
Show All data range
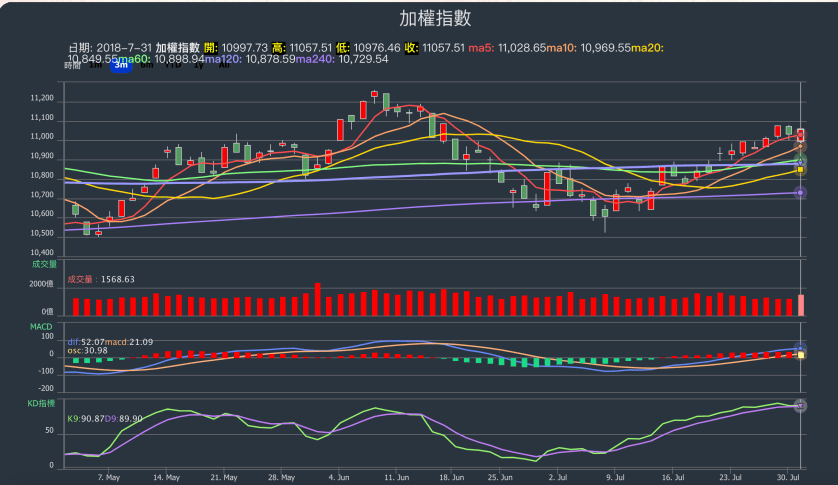(221, 66)
